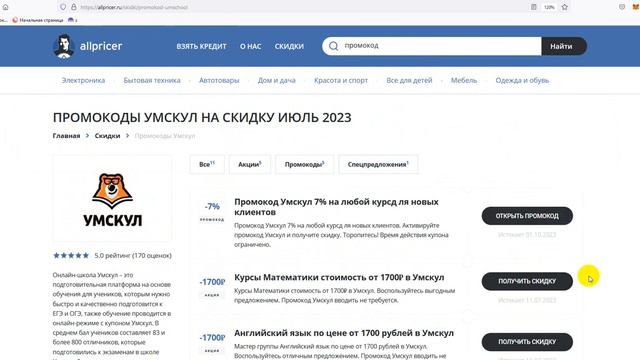
Task: Open the Мебель category
Action: coord(464,80)
